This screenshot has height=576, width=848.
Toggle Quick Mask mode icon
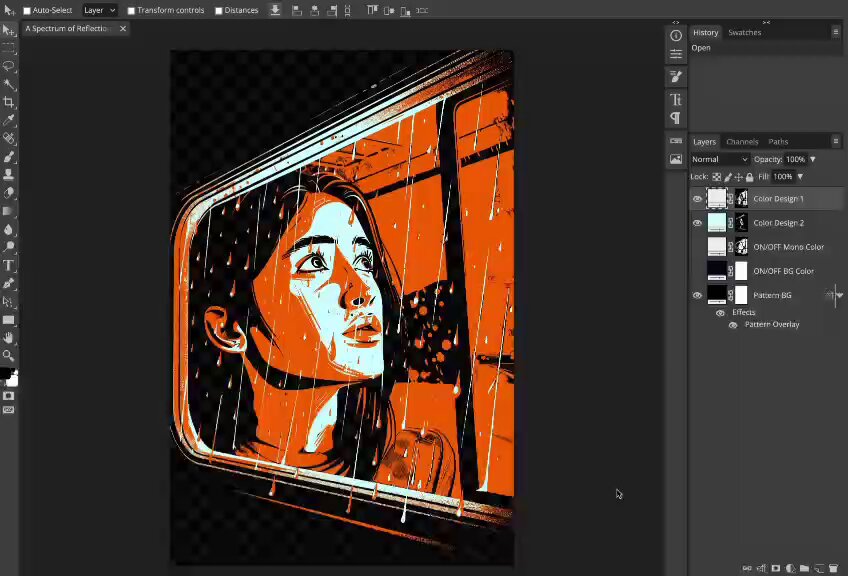[9, 396]
